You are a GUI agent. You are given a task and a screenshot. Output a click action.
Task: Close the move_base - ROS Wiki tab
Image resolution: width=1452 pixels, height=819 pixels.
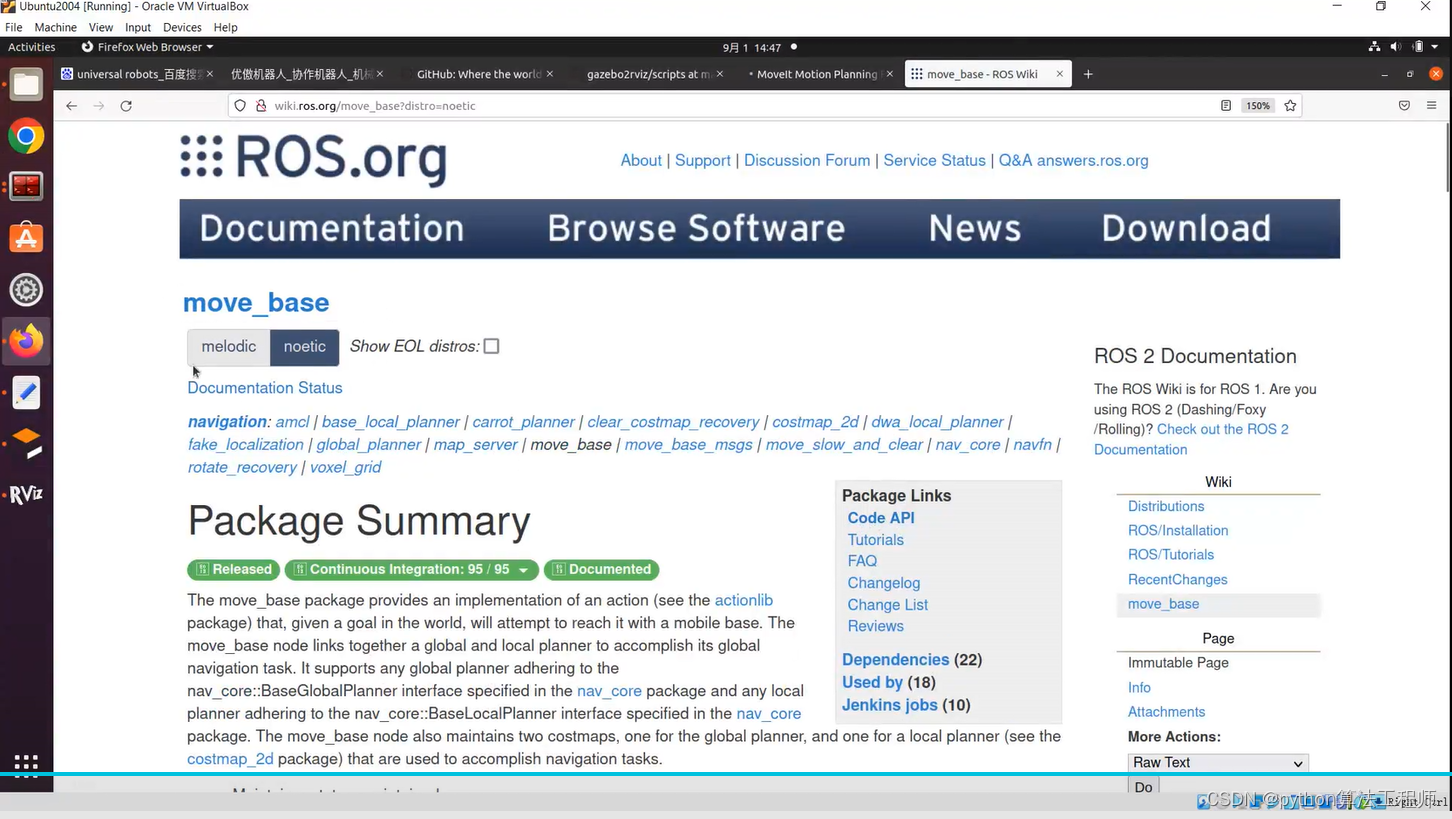(x=1060, y=74)
